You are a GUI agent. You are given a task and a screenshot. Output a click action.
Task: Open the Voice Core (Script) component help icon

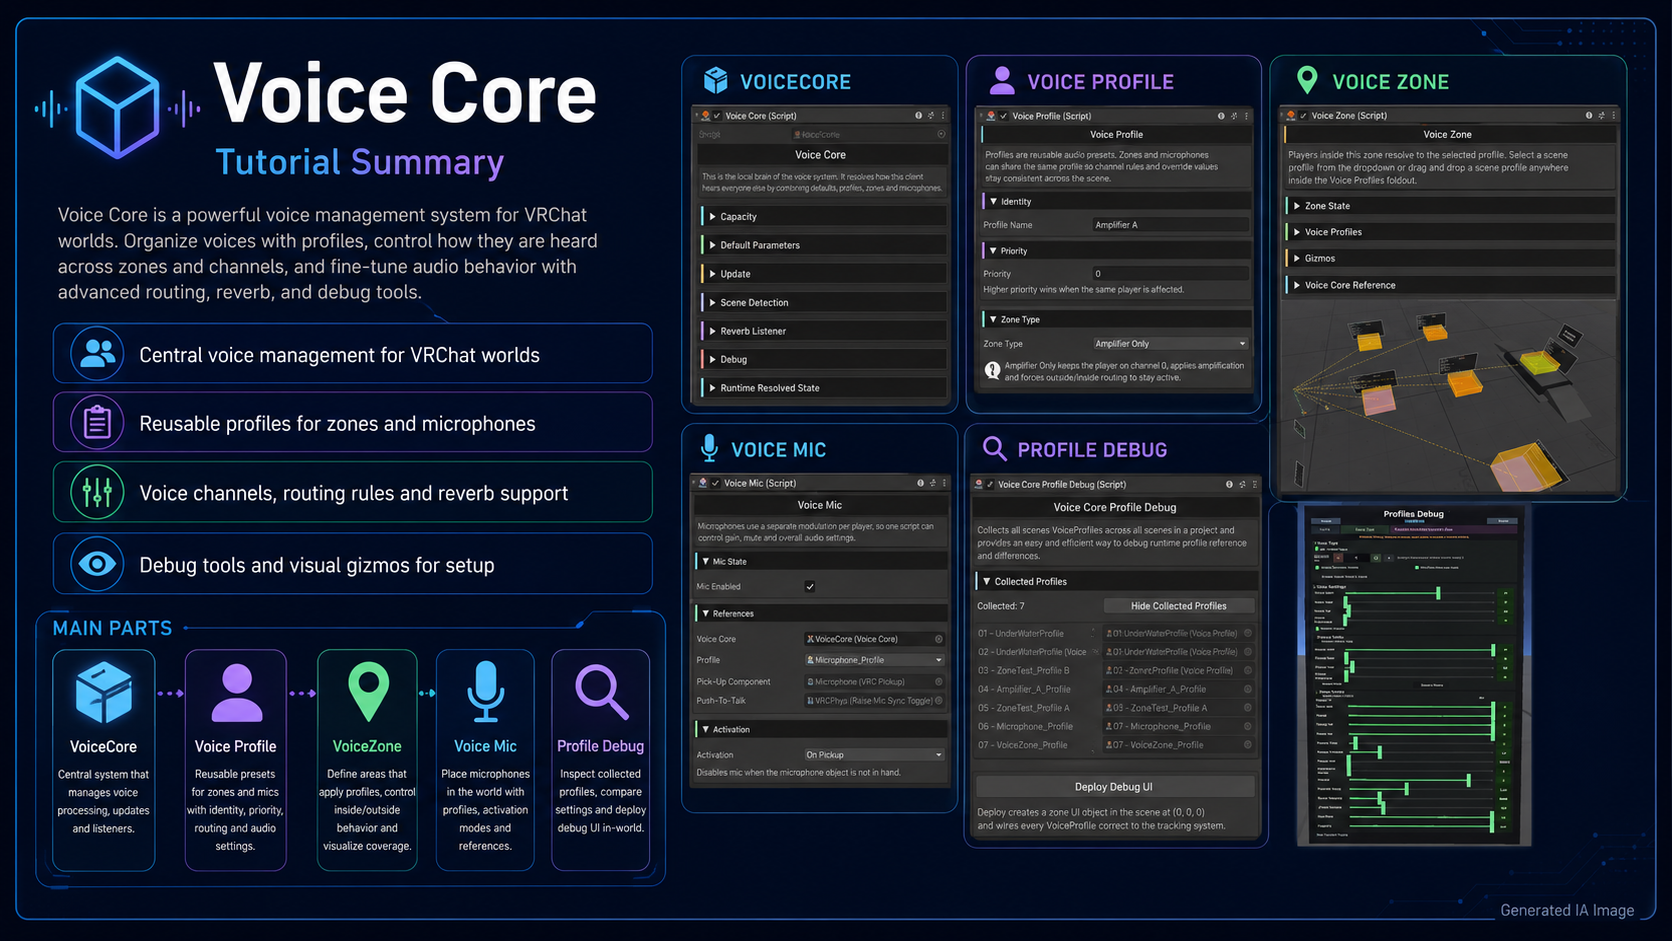918,116
